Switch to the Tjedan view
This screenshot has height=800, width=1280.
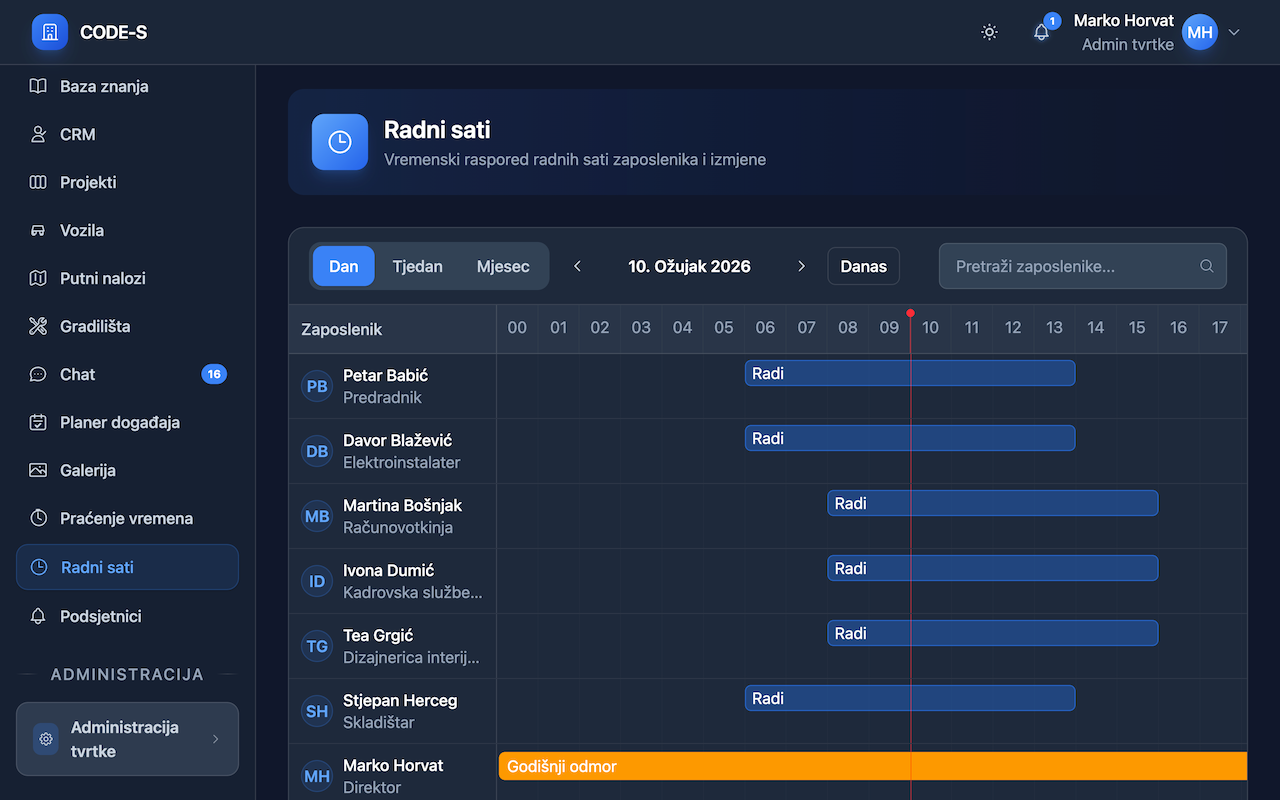point(417,267)
